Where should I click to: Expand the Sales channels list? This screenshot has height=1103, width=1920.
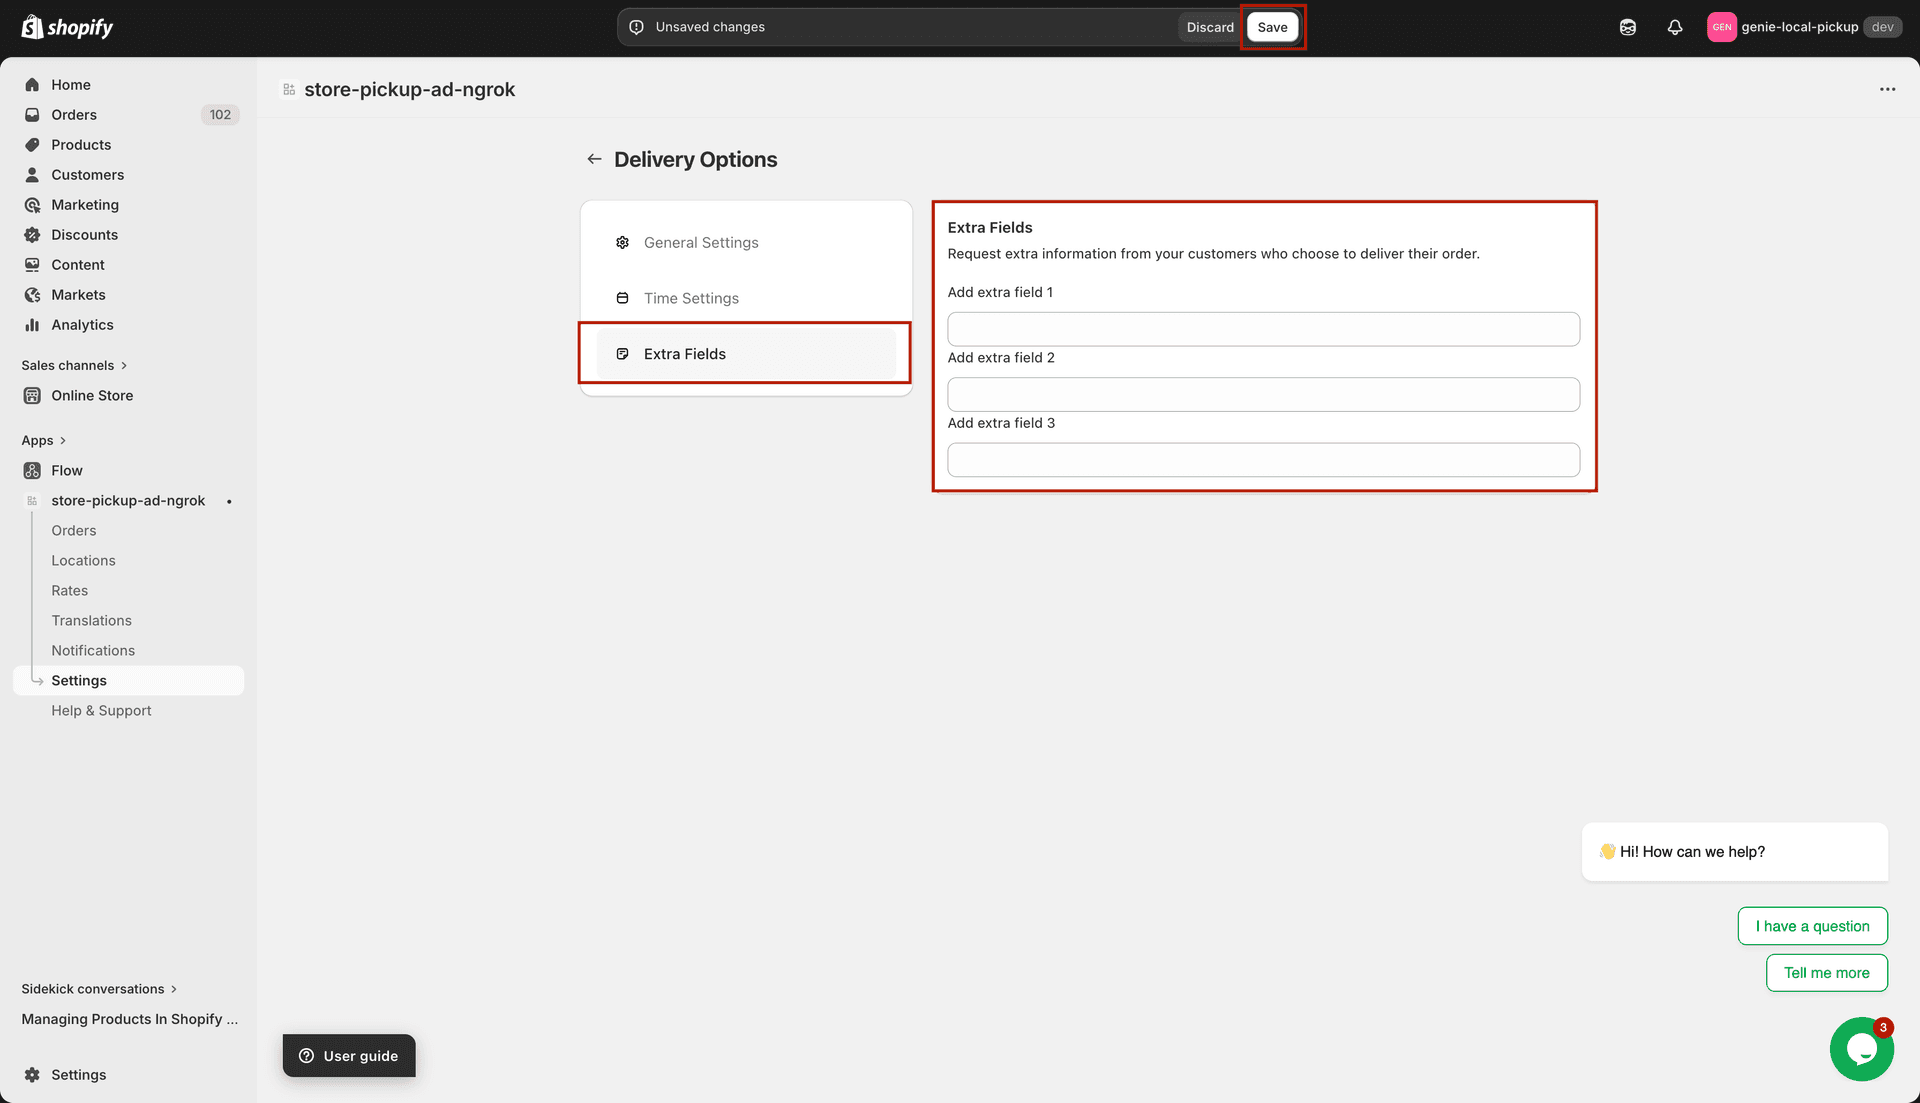coord(75,365)
